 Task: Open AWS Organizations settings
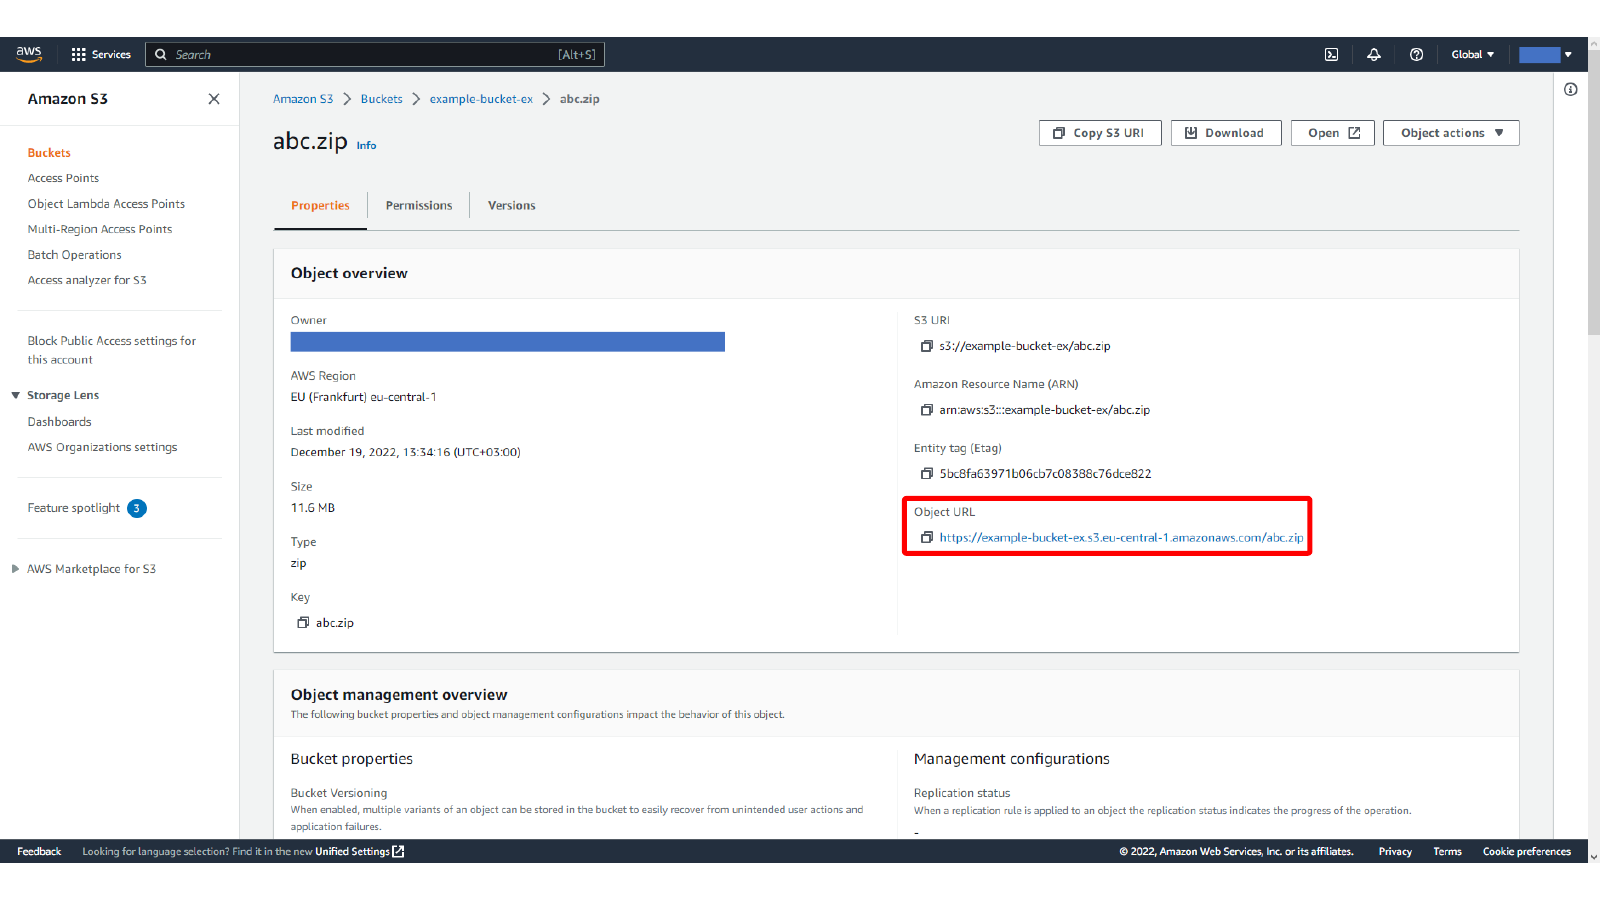point(103,448)
